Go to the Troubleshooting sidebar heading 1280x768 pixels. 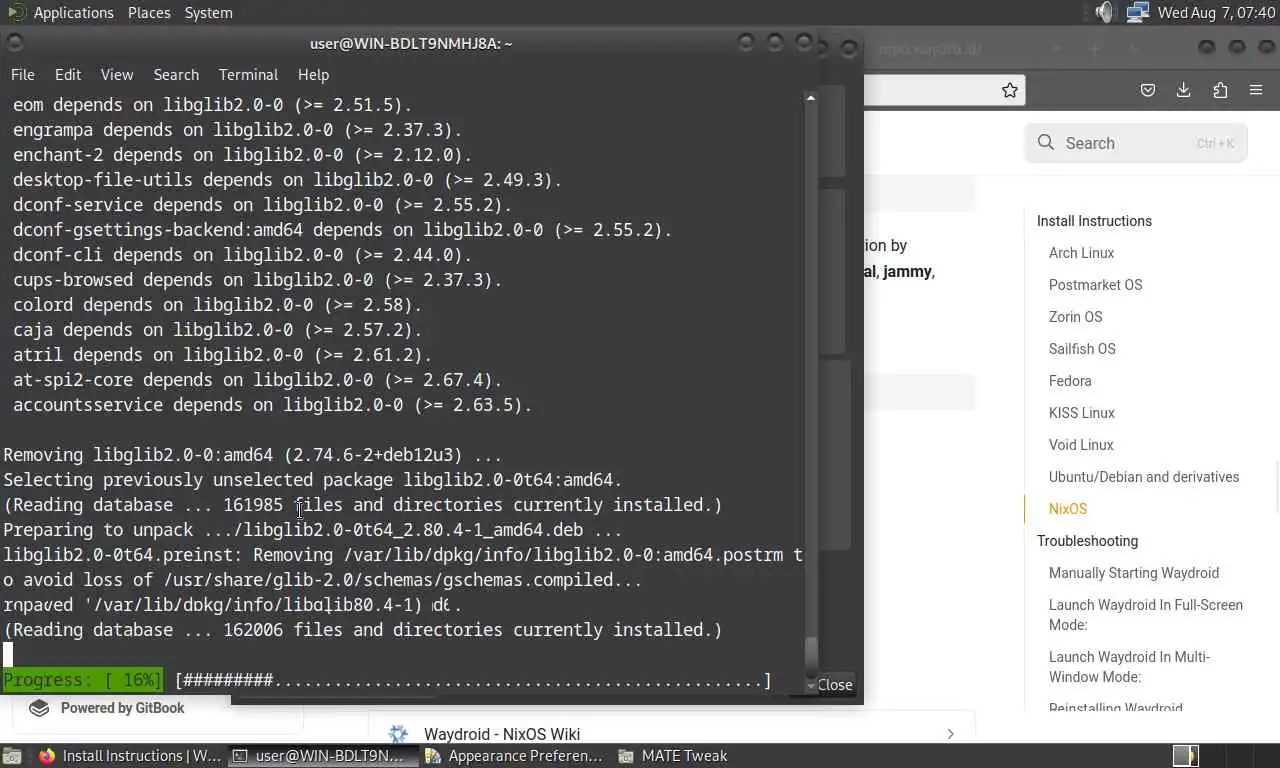point(1087,541)
